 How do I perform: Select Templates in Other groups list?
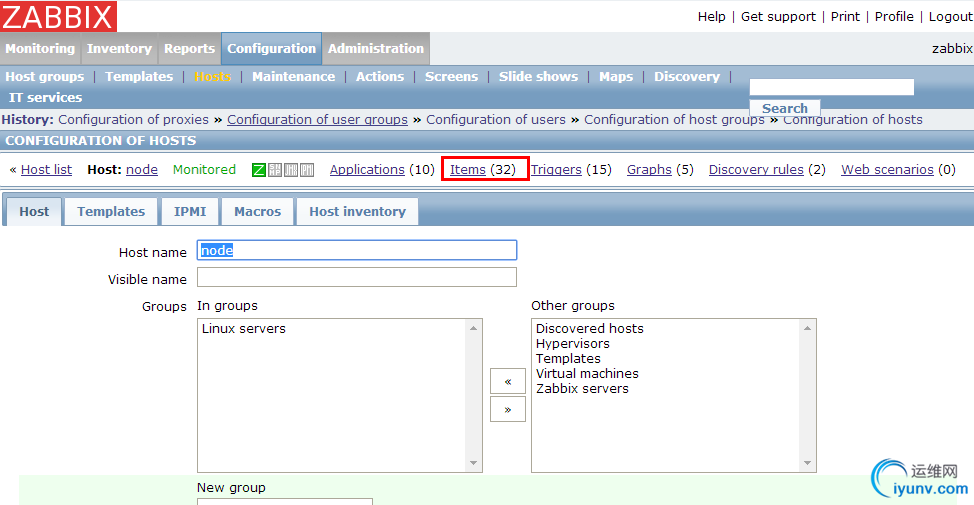pos(568,358)
